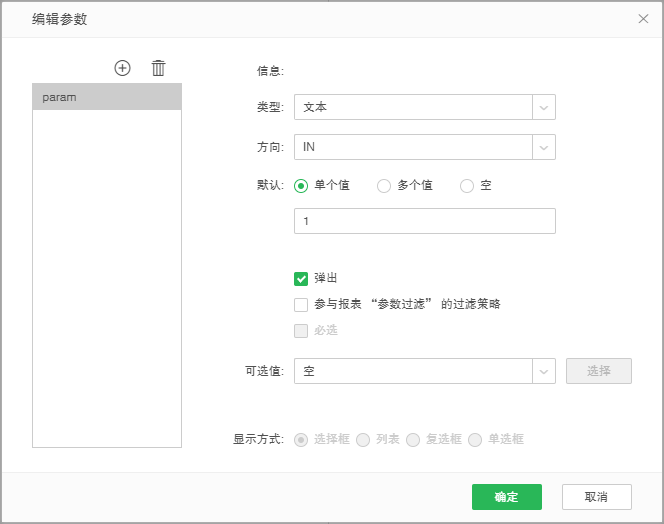Select the 空 default radio button

467,186
